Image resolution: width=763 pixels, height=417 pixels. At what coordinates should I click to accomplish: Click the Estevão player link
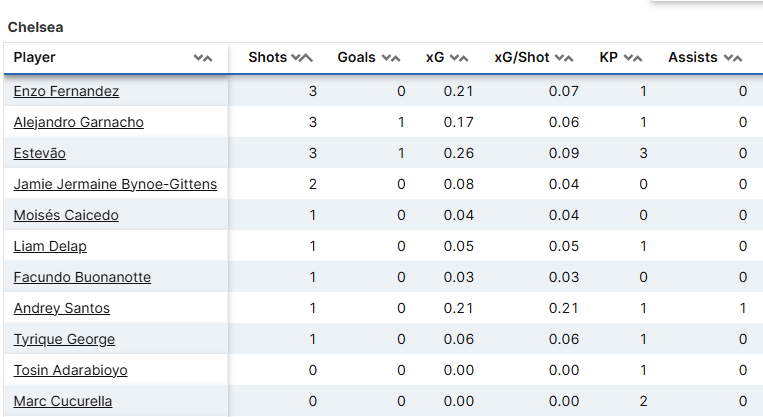[40, 153]
